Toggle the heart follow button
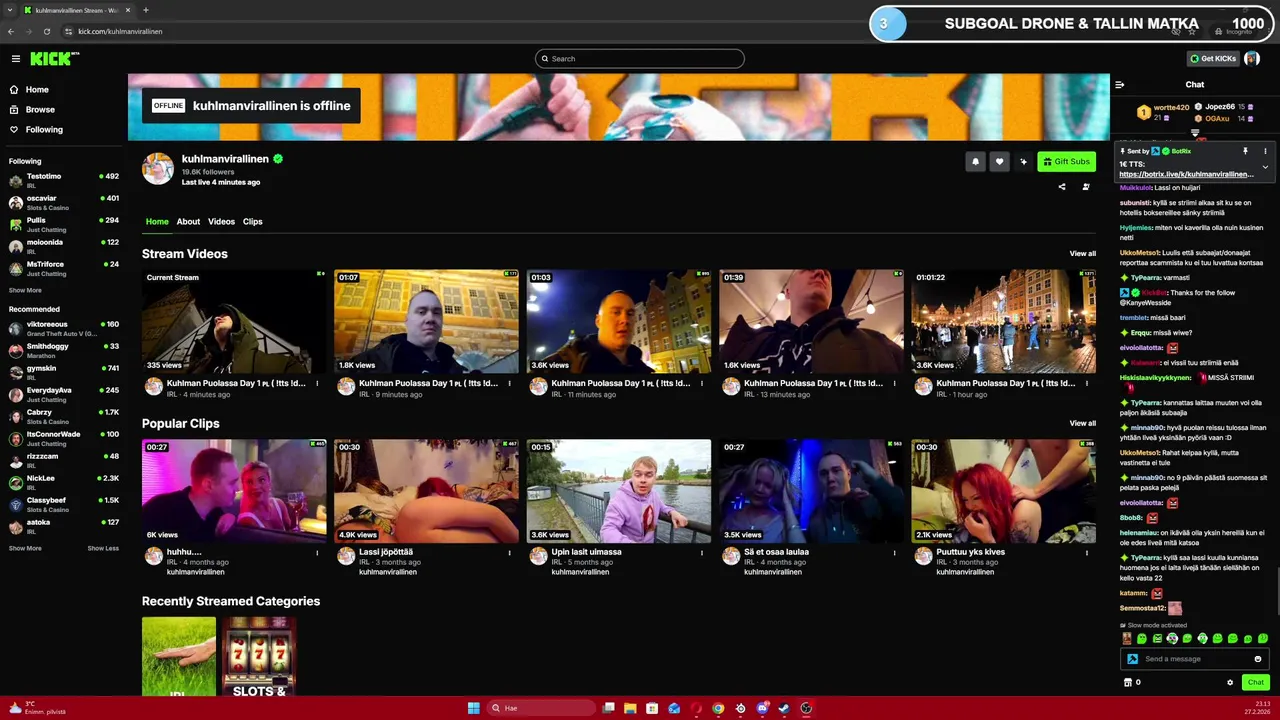 click(999, 161)
